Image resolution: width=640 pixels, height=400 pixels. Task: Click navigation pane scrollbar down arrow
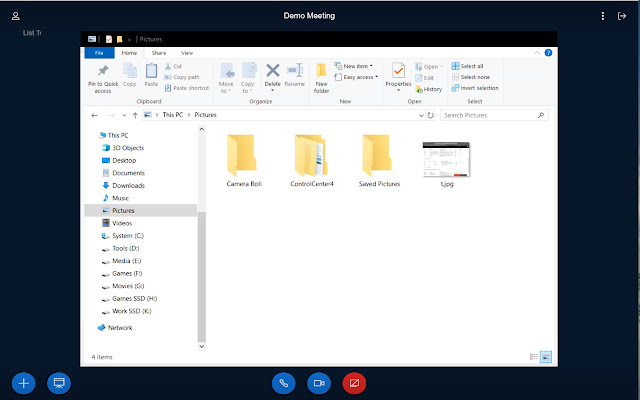tap(202, 347)
